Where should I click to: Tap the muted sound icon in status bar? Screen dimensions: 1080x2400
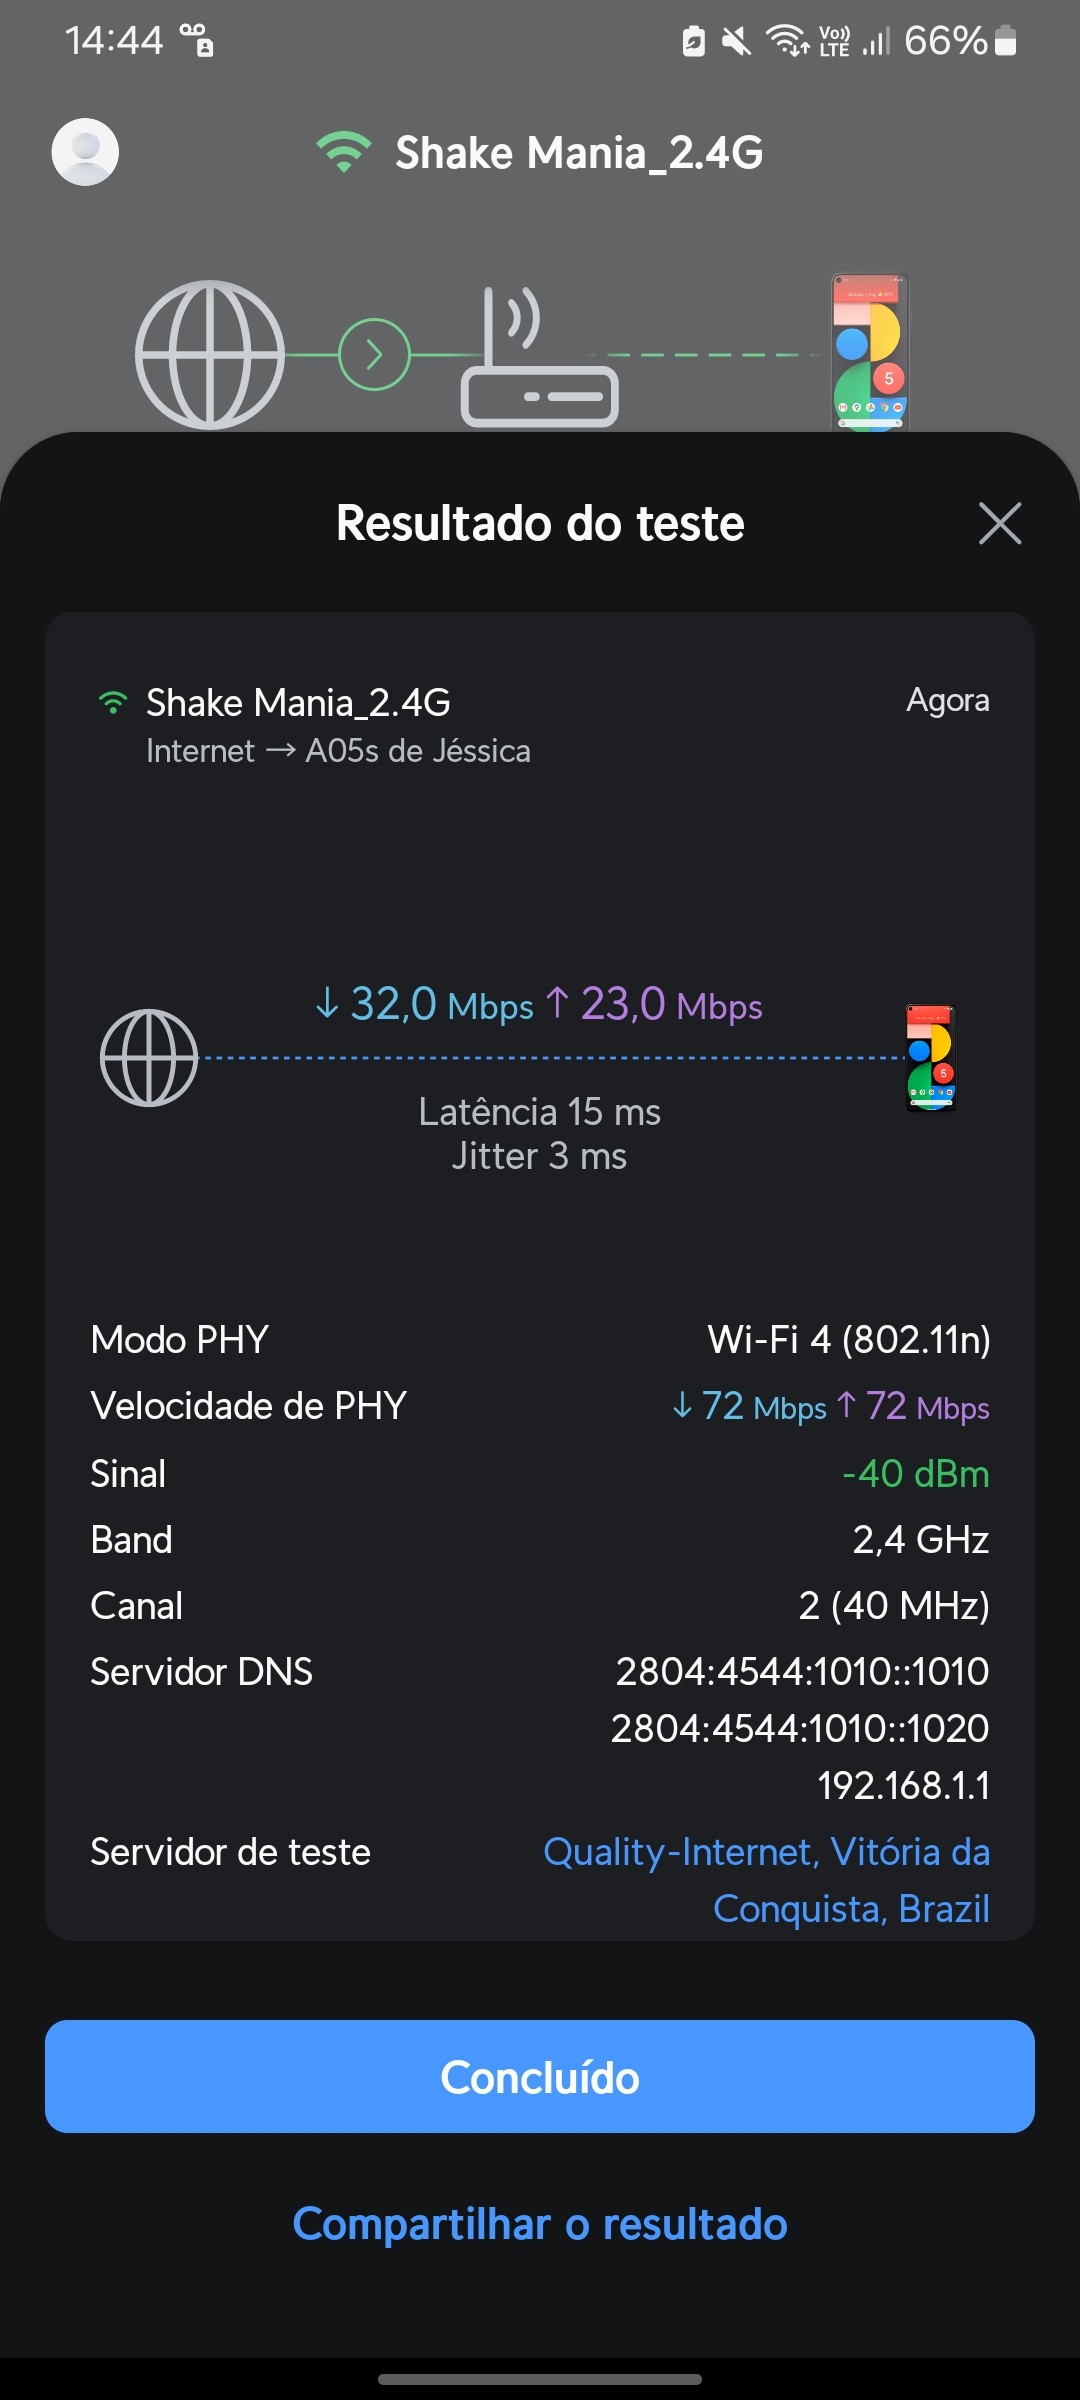(x=737, y=42)
